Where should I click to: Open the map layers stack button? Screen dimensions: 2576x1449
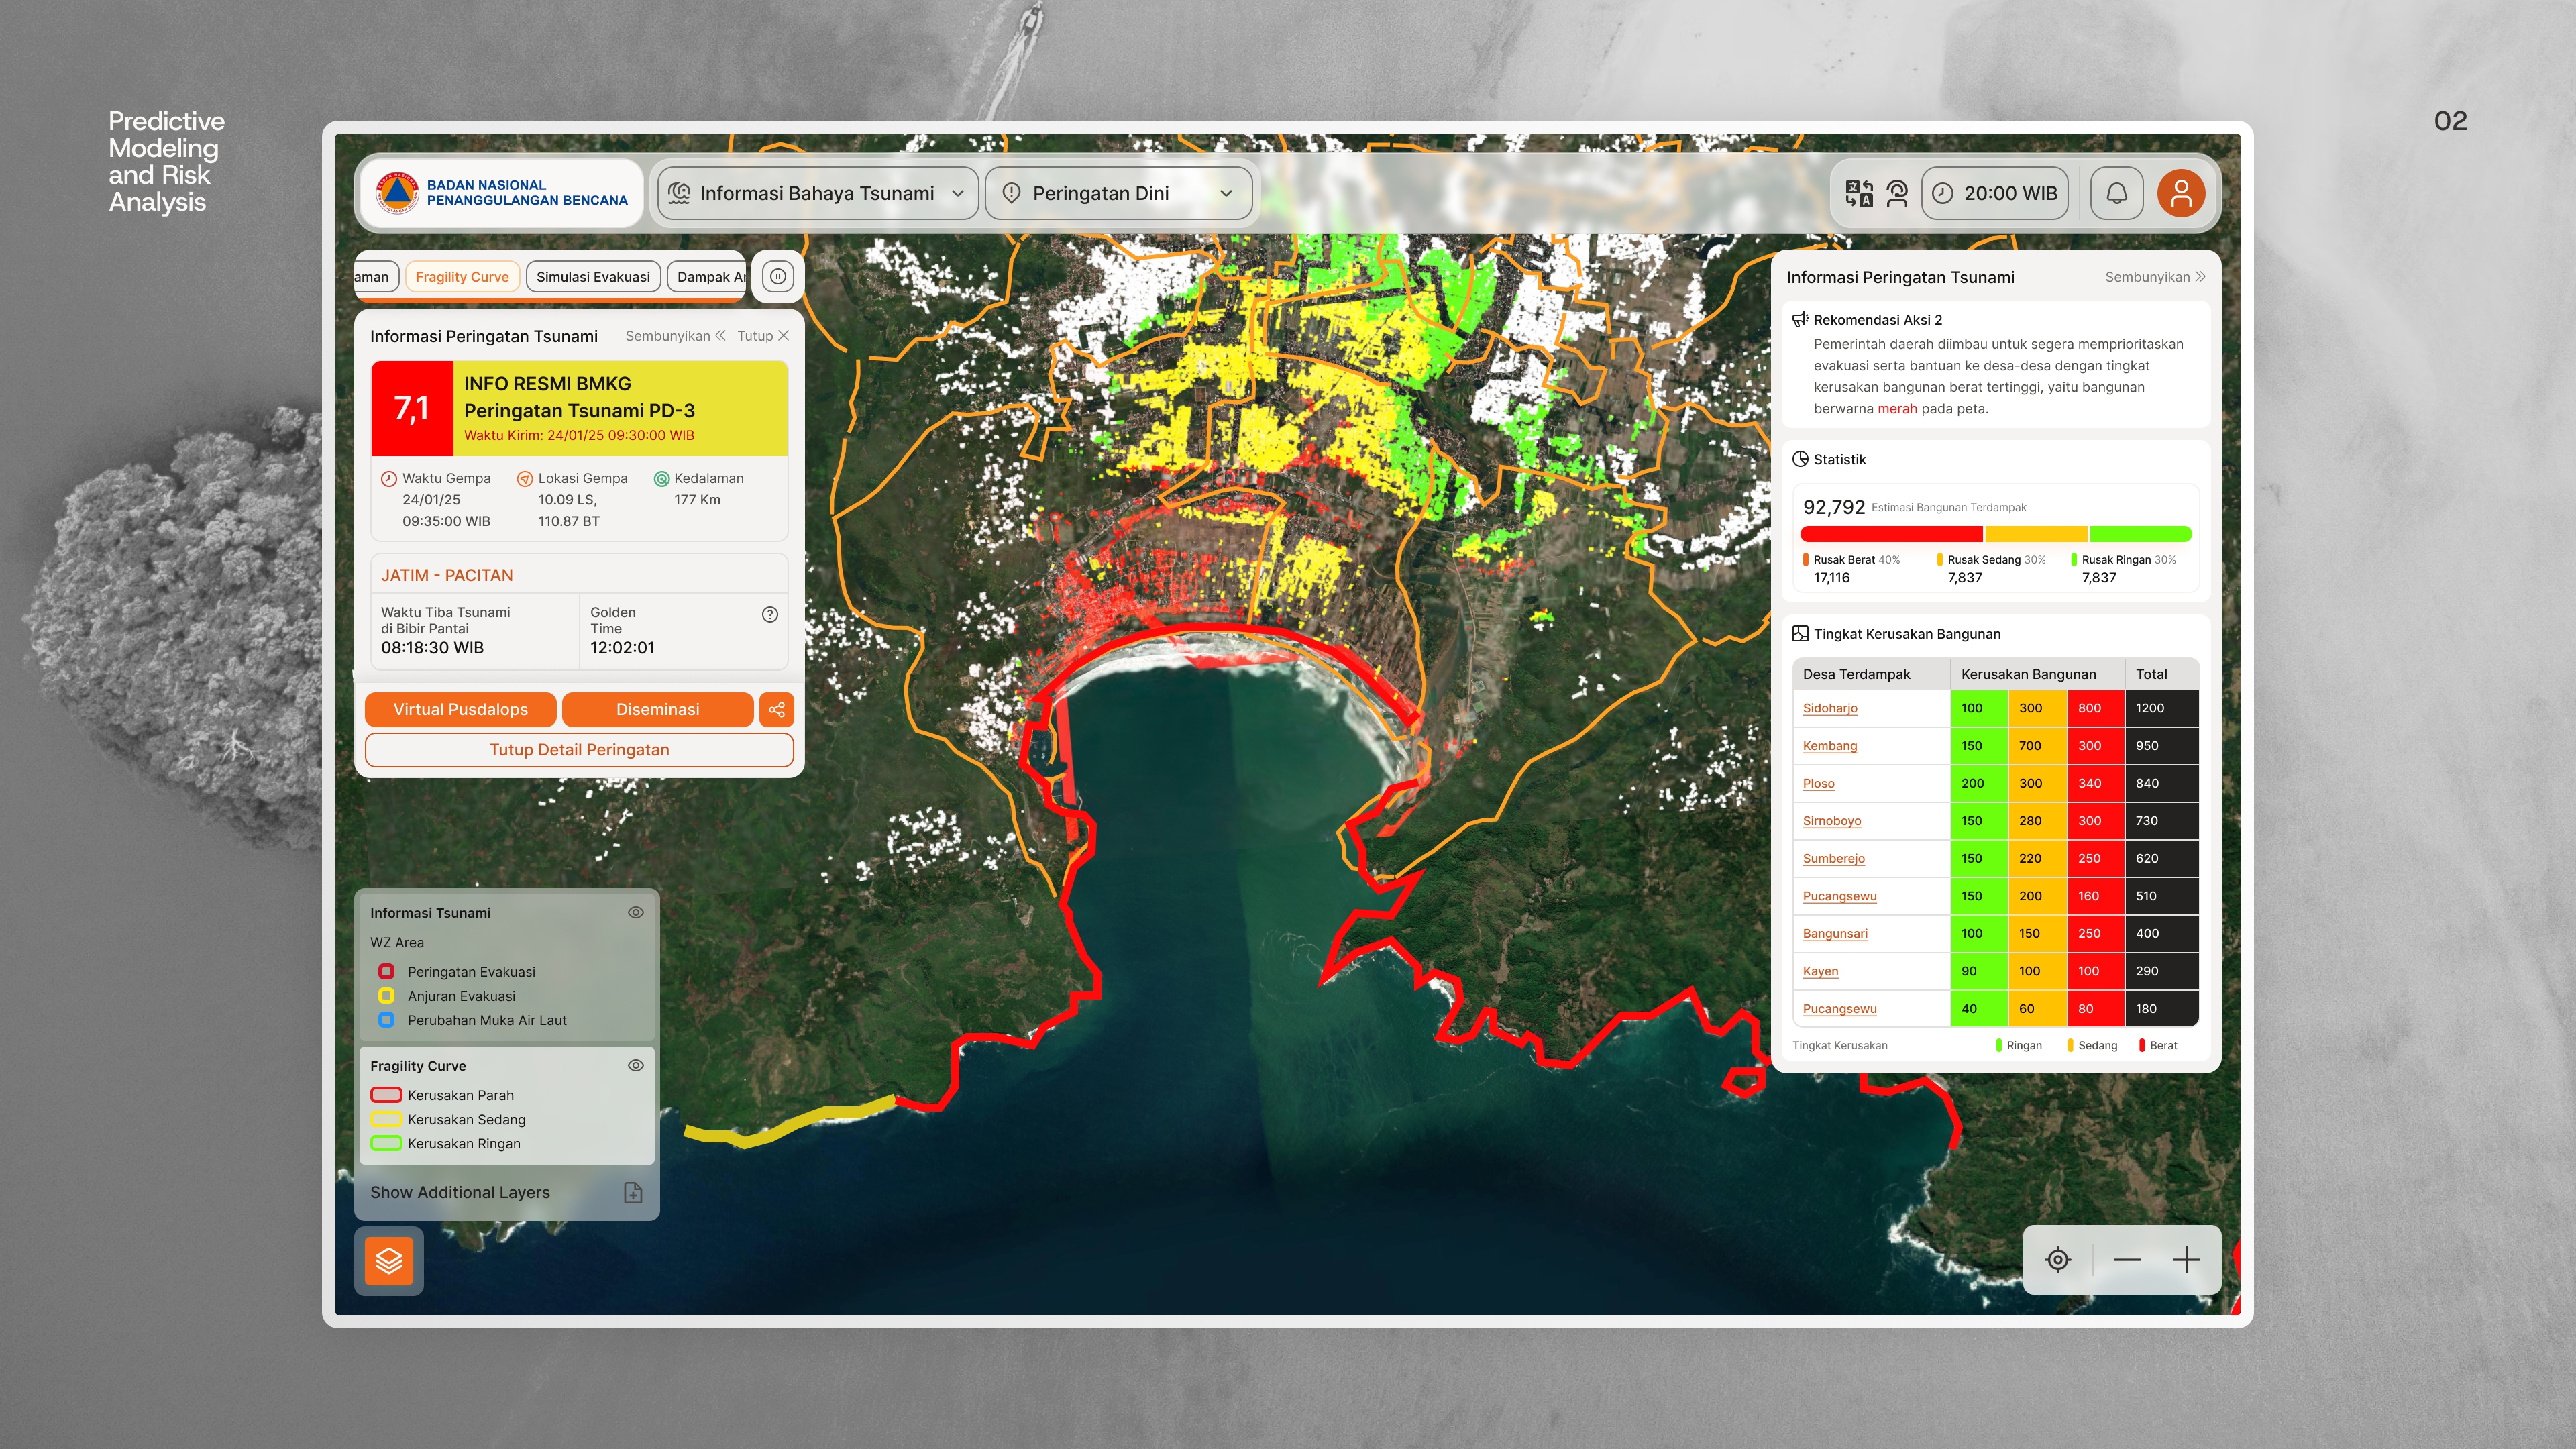389,1260
